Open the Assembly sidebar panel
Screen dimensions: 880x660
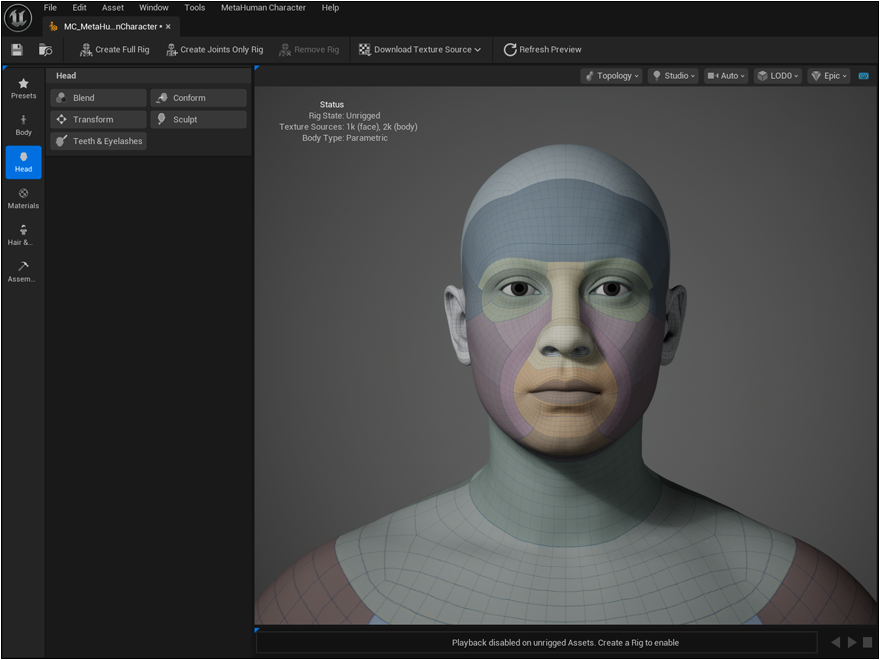pyautogui.click(x=24, y=272)
